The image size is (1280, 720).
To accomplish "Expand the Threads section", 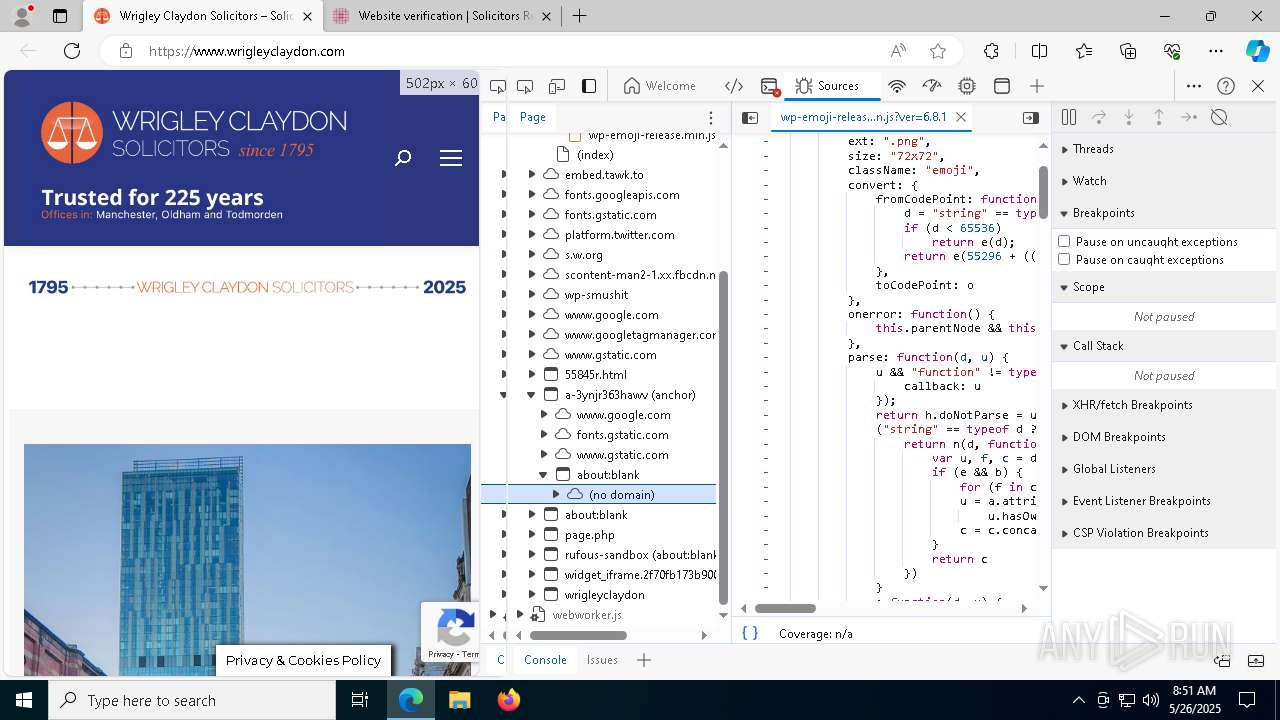I will (1166, 149).
